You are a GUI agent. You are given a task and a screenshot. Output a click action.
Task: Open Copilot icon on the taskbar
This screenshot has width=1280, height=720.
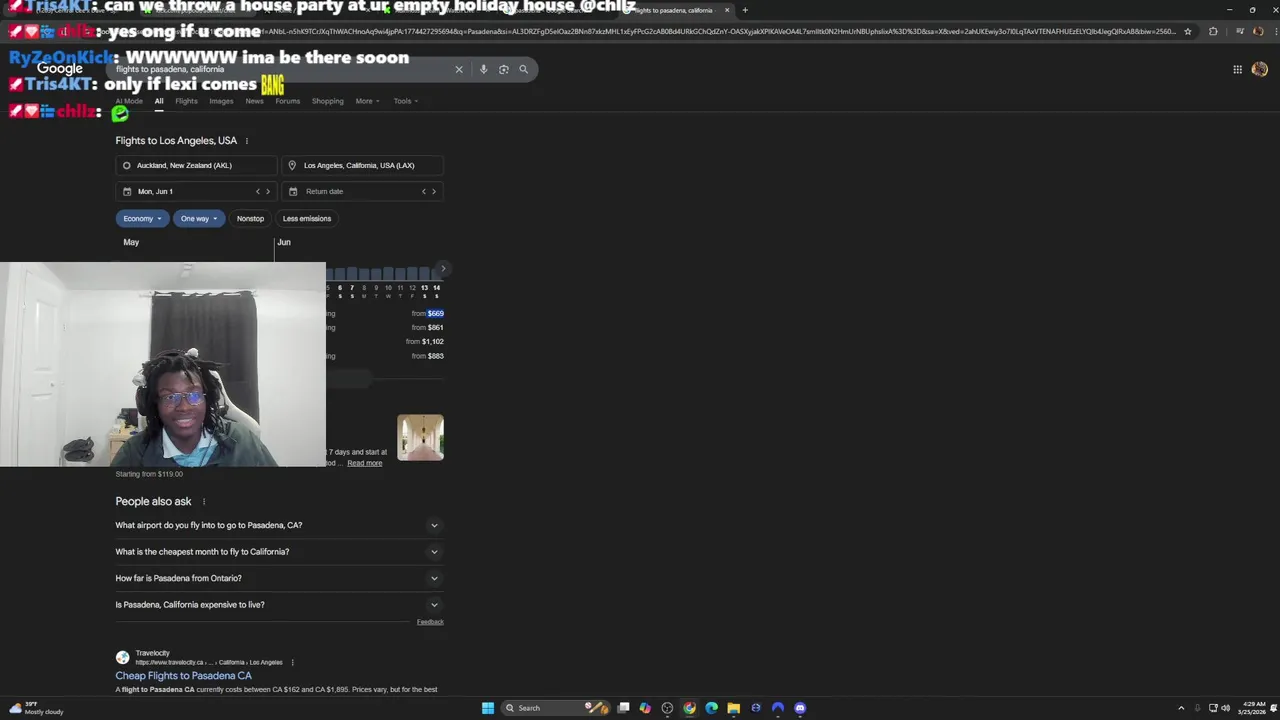coord(645,708)
